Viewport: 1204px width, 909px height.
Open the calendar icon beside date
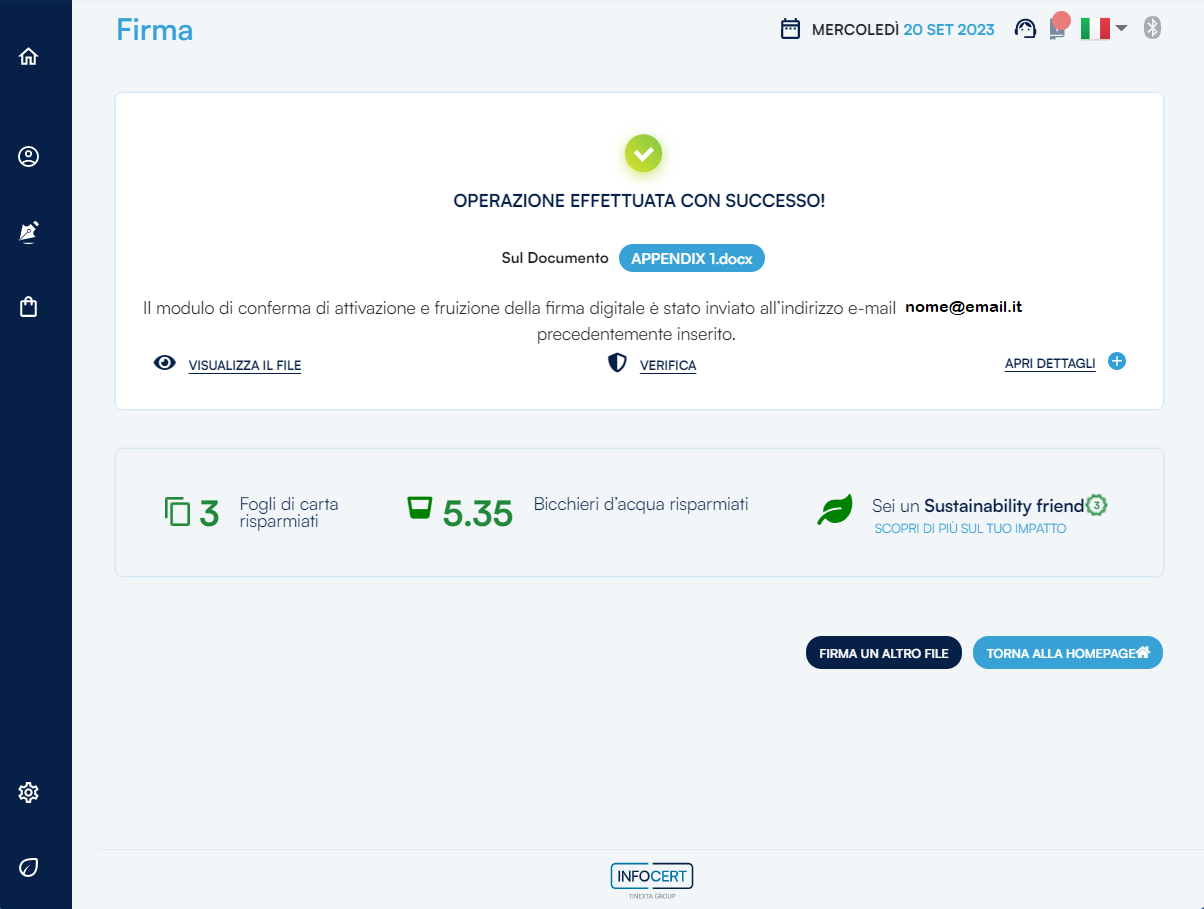coord(790,29)
